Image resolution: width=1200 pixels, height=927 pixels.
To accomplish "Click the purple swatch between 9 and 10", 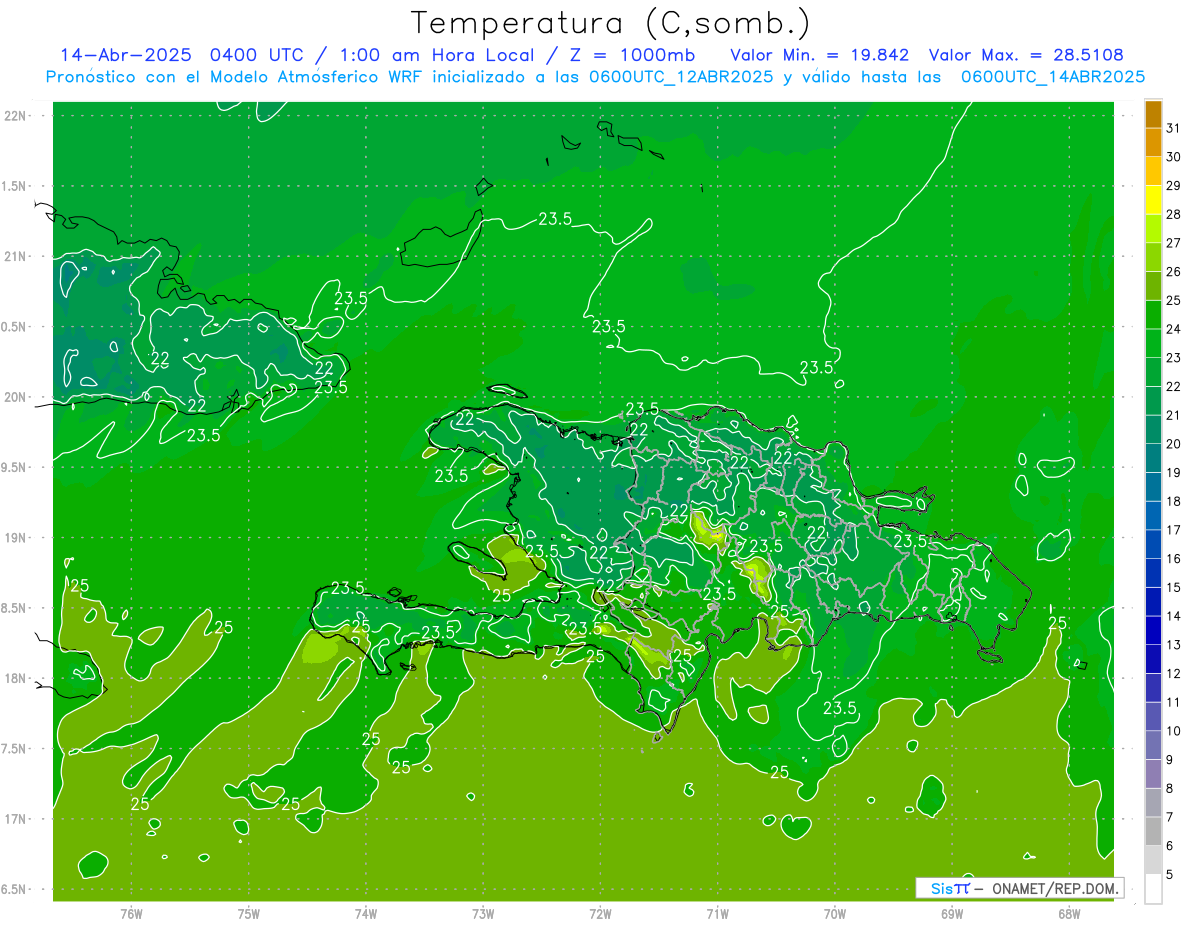I will click(x=1153, y=745).
